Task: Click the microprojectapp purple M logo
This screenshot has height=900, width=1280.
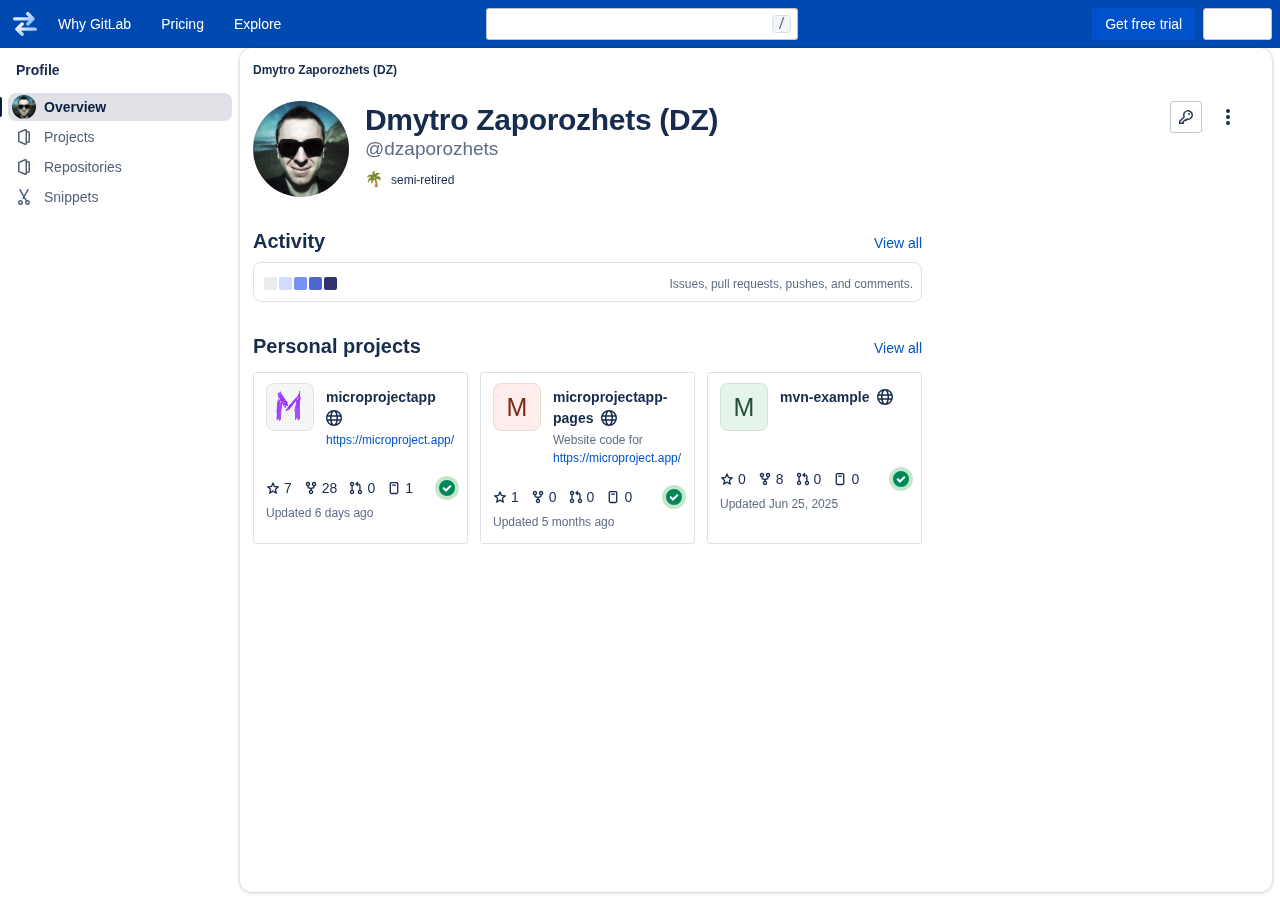Action: tap(290, 407)
